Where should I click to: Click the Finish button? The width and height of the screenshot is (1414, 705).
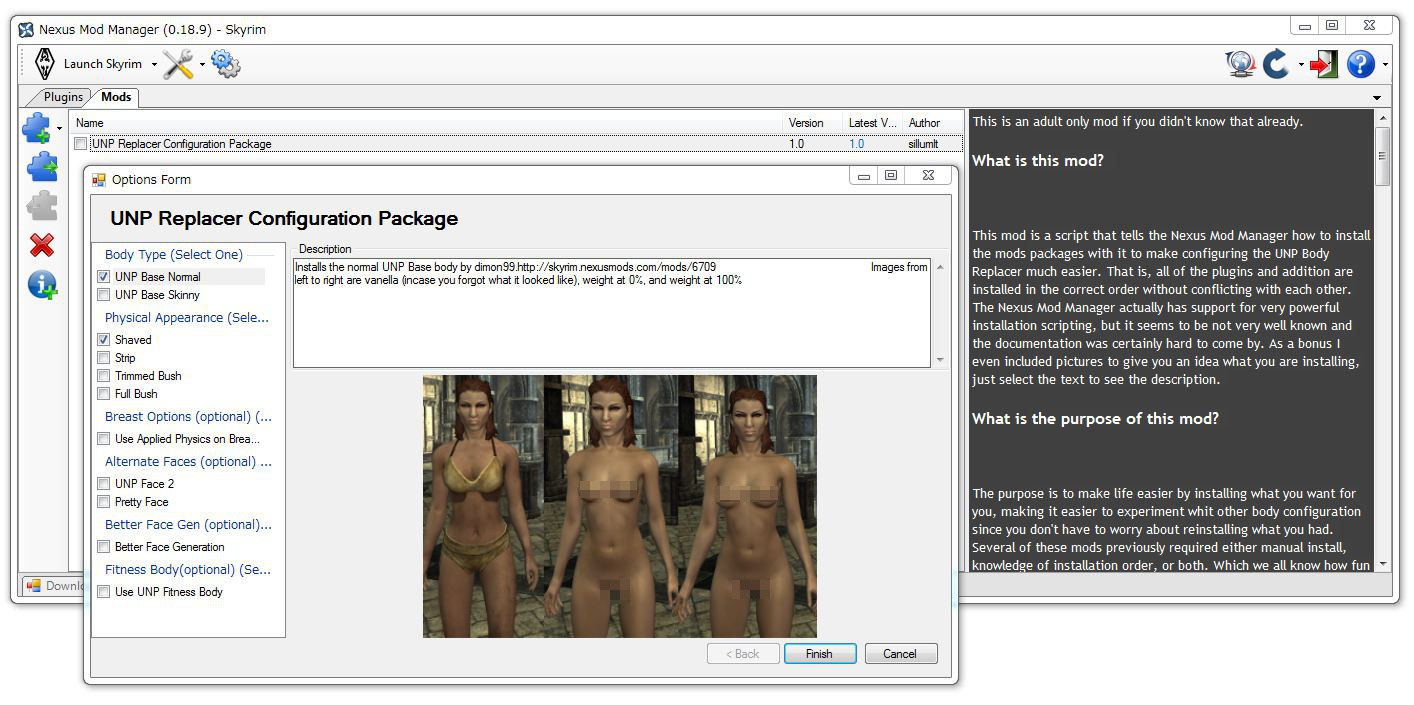[819, 654]
